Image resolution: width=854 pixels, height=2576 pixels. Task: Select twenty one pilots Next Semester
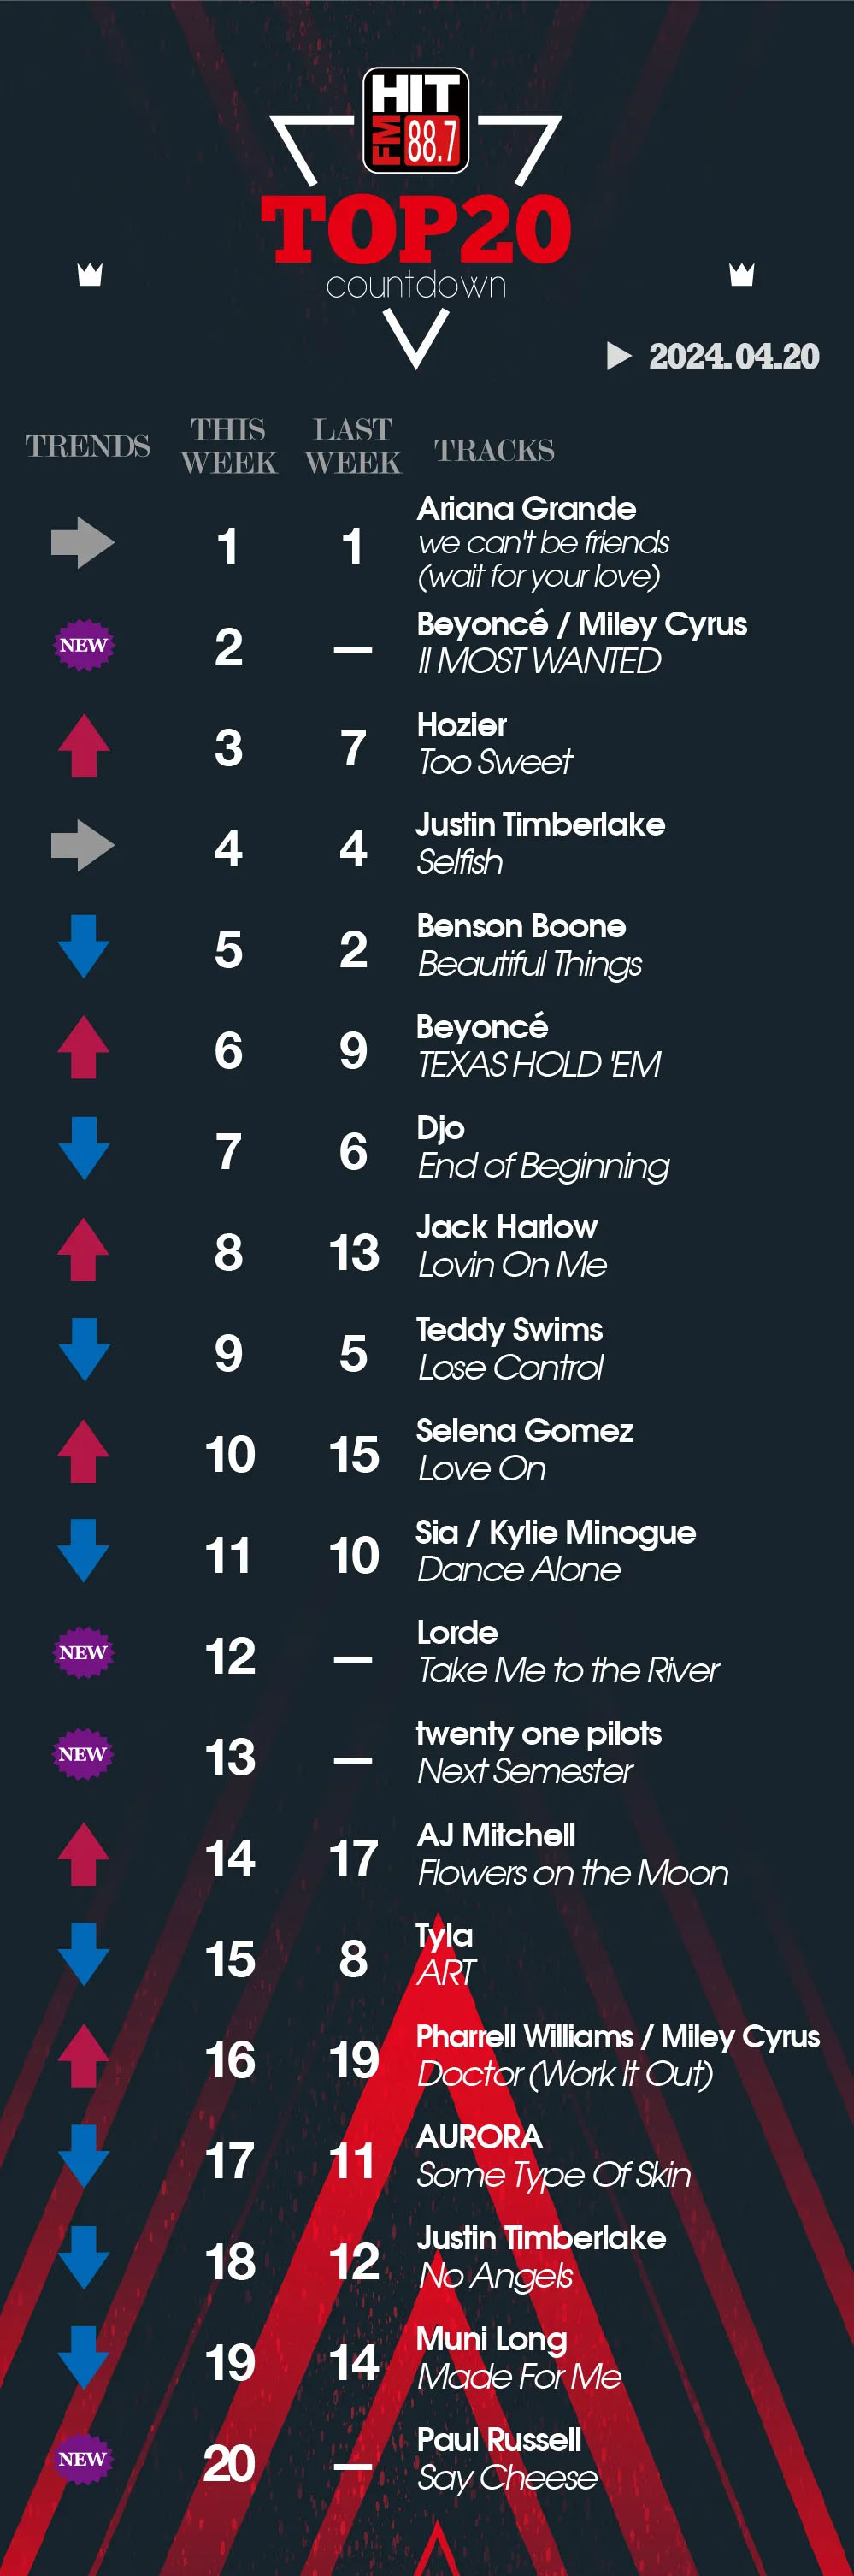(538, 1752)
